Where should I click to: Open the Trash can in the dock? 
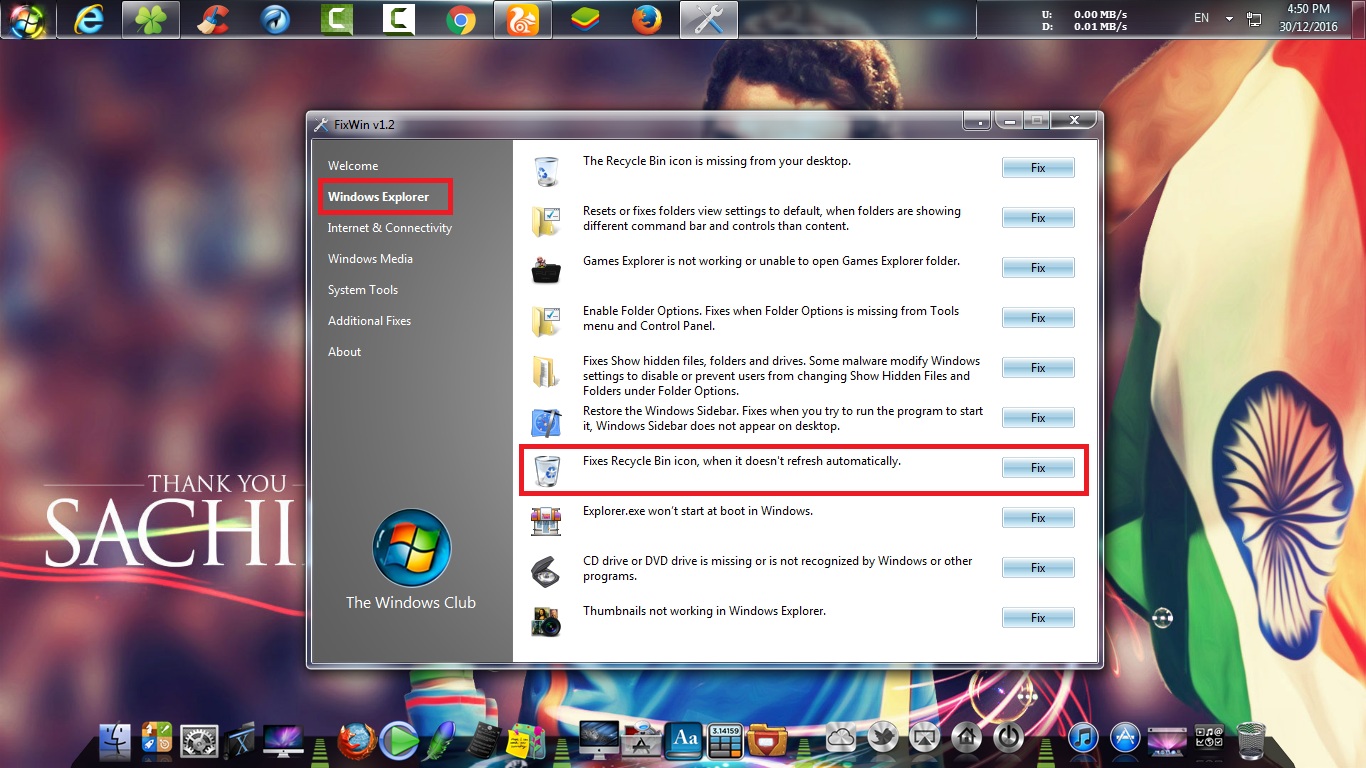[1251, 740]
